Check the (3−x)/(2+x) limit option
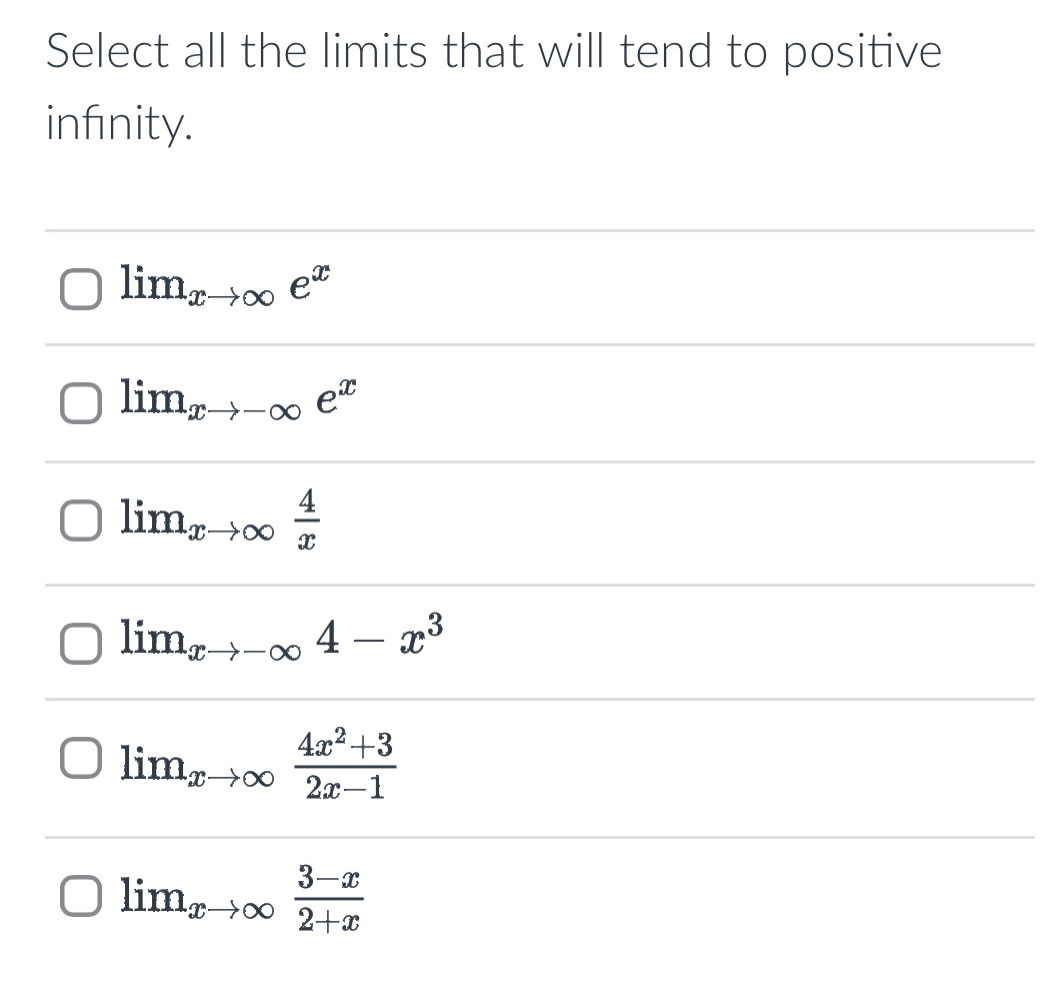Viewport: 1046px width, 1001px height. pyautogui.click(x=81, y=897)
